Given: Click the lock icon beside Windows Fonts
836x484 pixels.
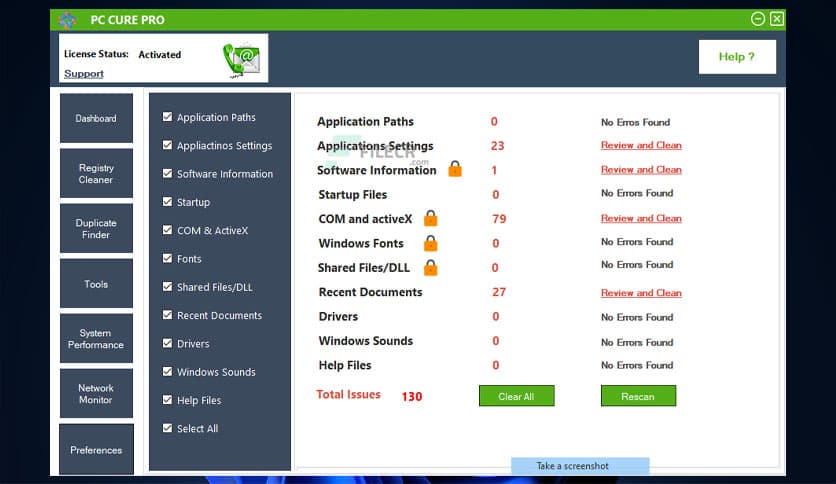Looking at the screenshot, I should tap(430, 243).
